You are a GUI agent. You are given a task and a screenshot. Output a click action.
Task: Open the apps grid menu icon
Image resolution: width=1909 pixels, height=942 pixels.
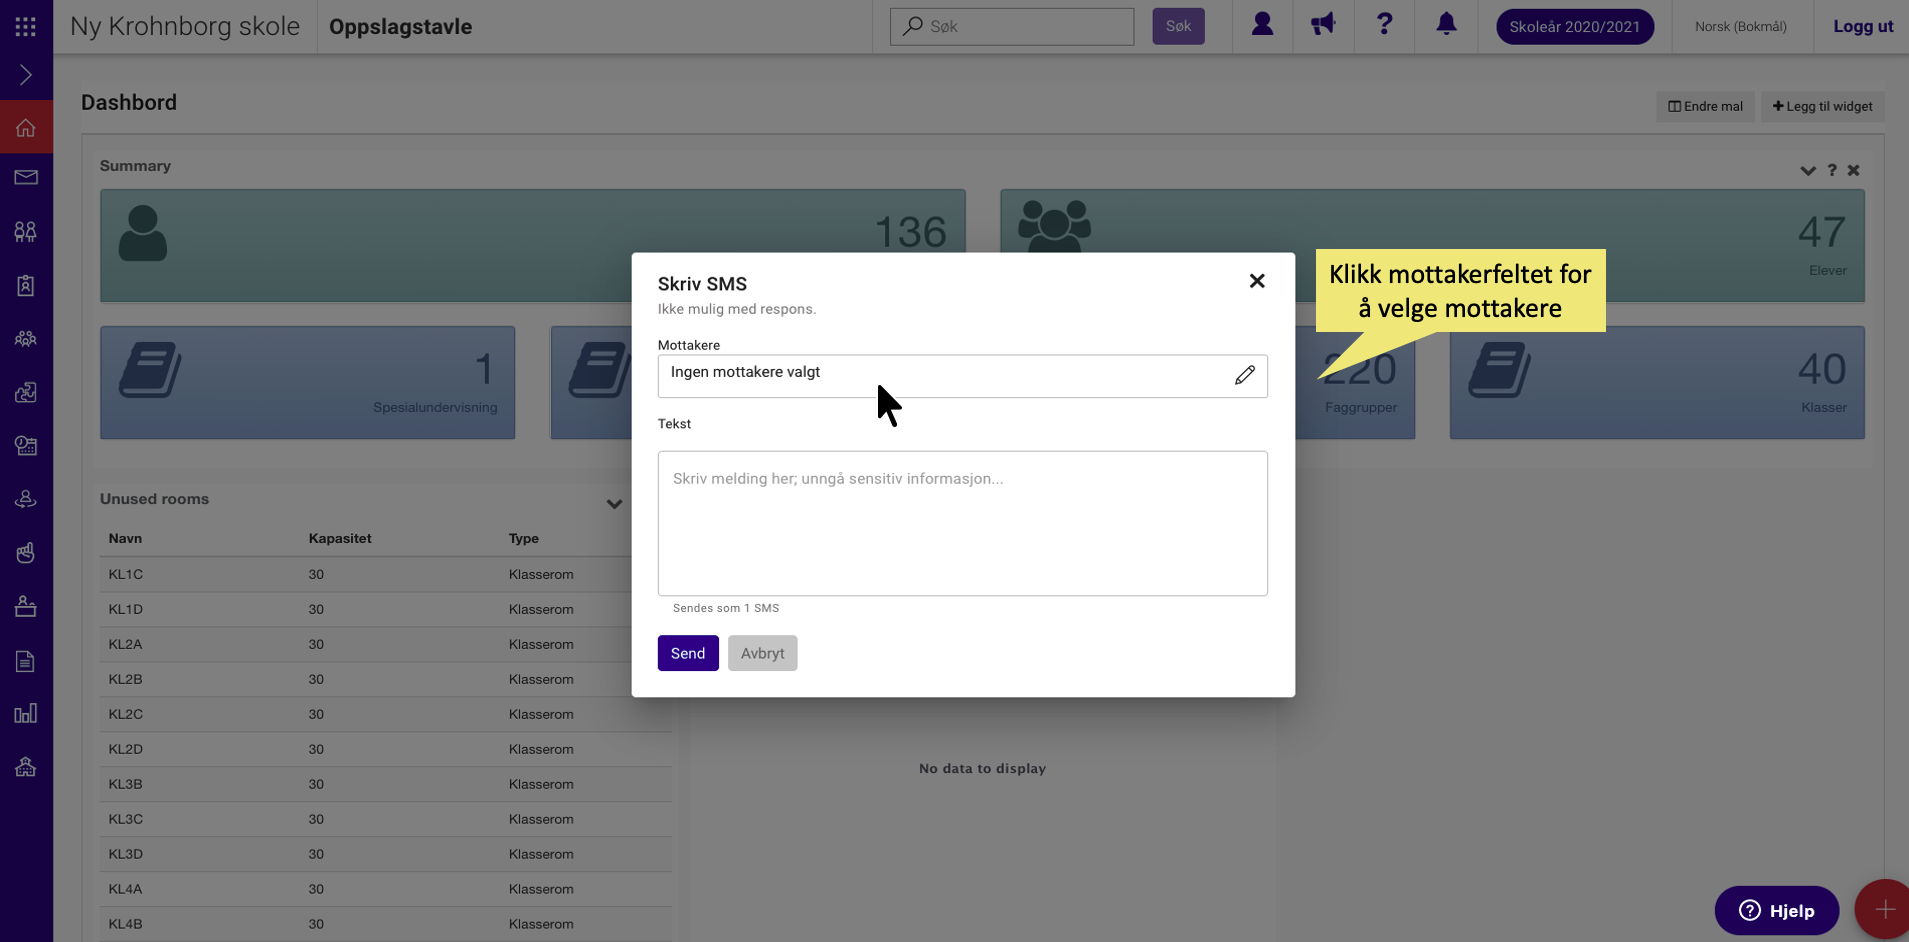click(x=26, y=27)
